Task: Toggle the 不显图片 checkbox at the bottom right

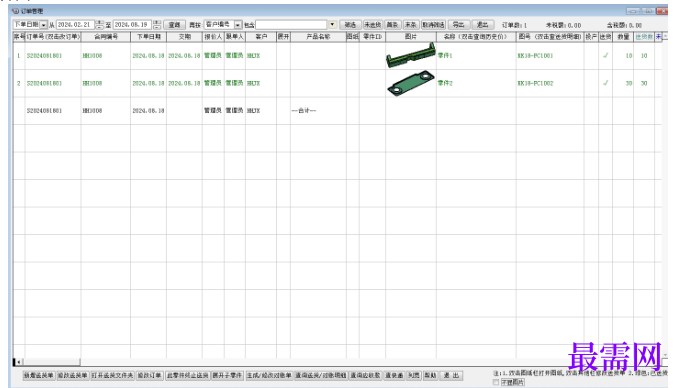Action: (496, 382)
